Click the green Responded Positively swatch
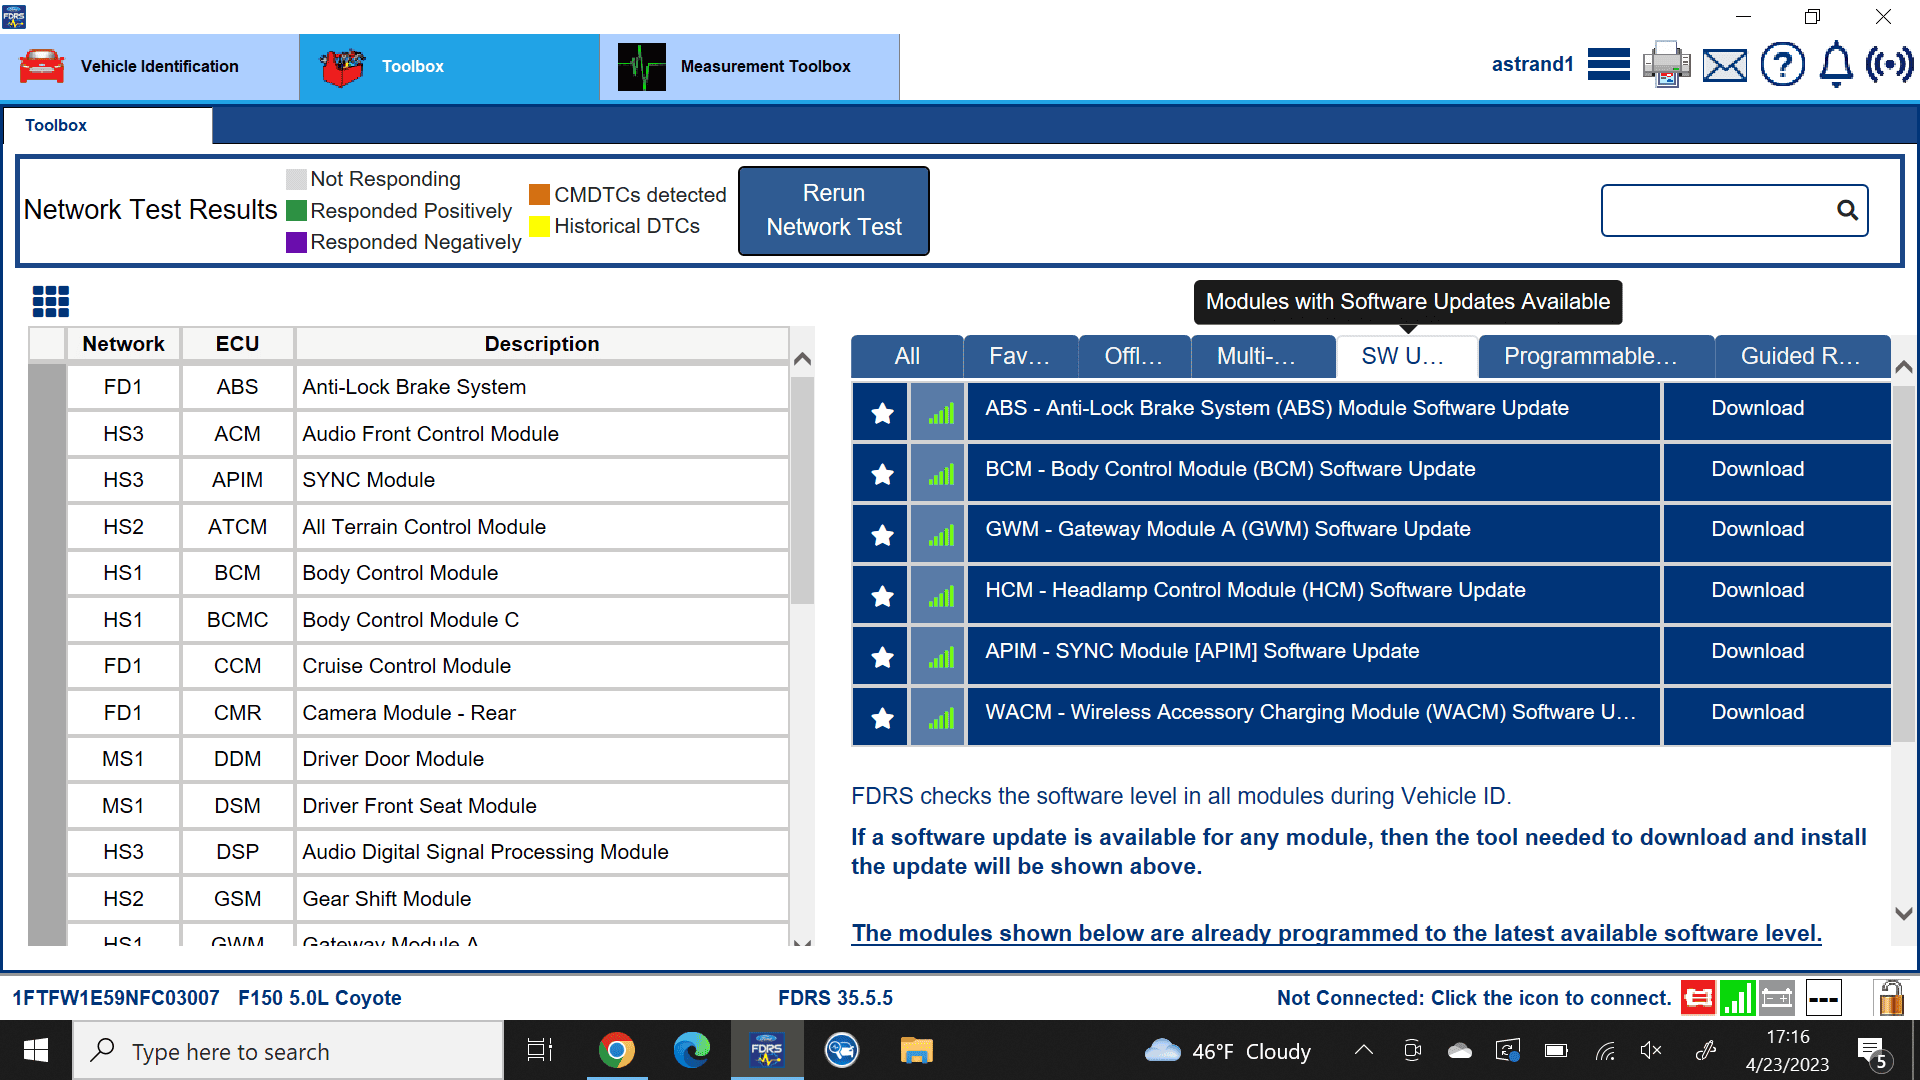Image resolution: width=1920 pixels, height=1080 pixels. (296, 211)
